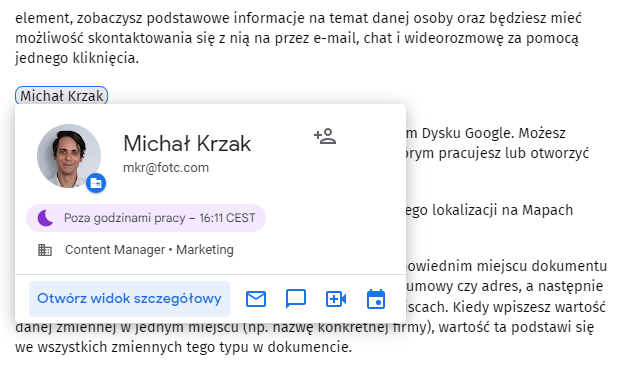Open detailed view via Otwórz widok szczegółowy

click(129, 299)
